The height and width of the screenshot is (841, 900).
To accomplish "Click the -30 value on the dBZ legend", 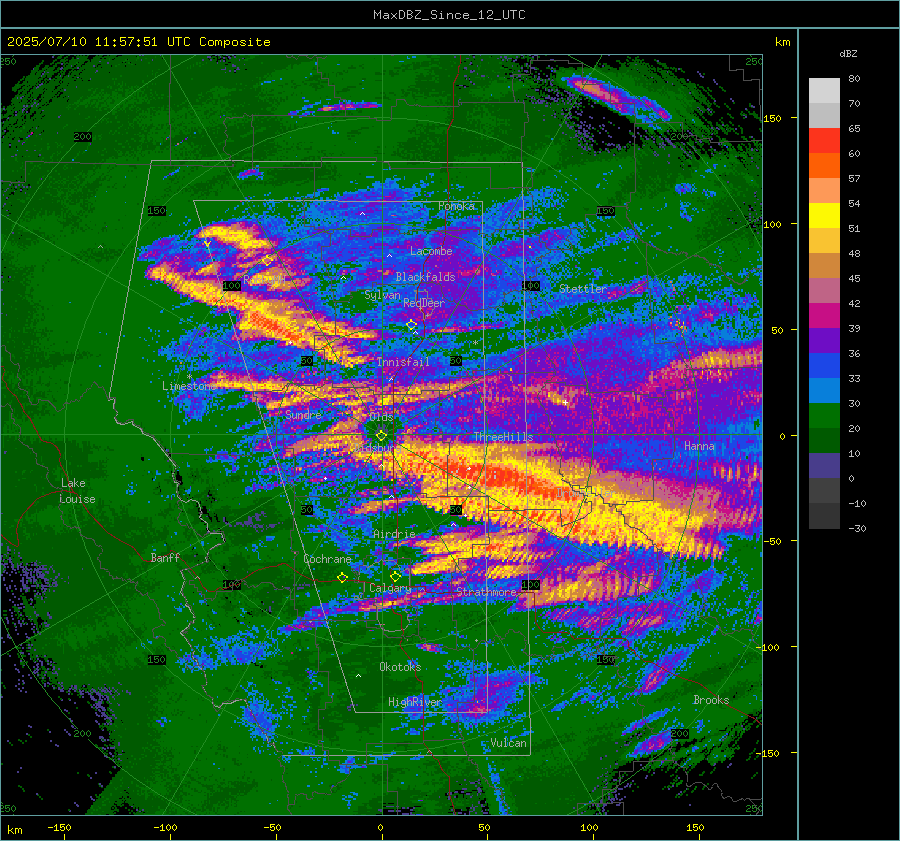I will (857, 528).
